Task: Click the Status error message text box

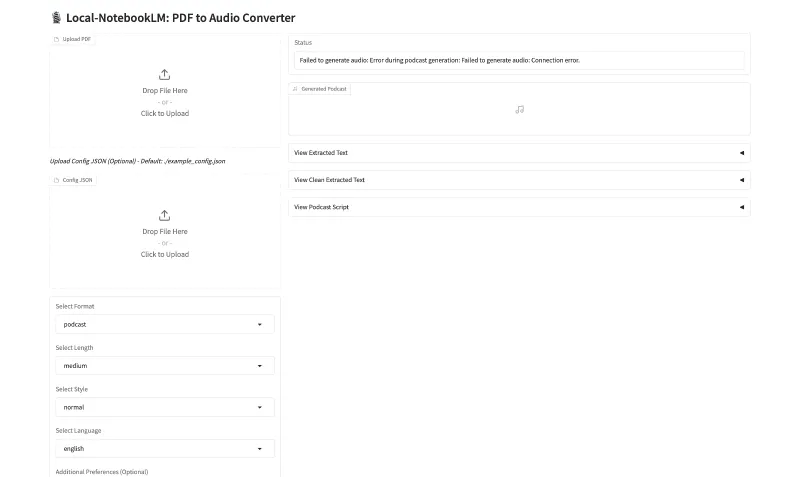Action: (519, 60)
